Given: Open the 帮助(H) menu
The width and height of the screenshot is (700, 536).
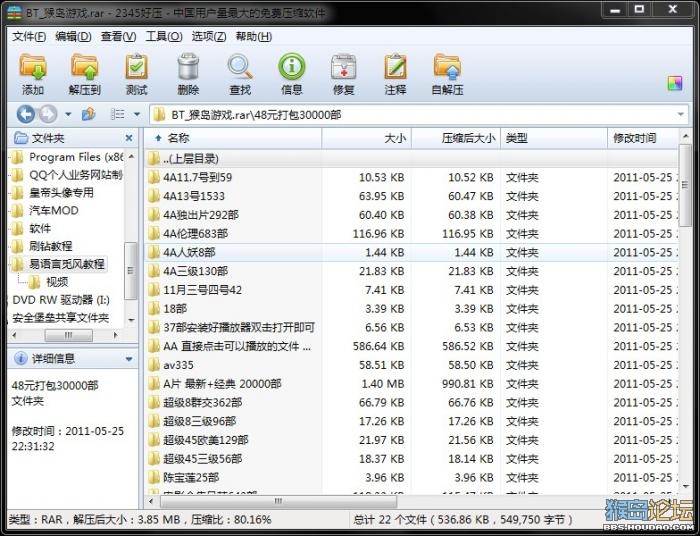Looking at the screenshot, I should (x=254, y=37).
